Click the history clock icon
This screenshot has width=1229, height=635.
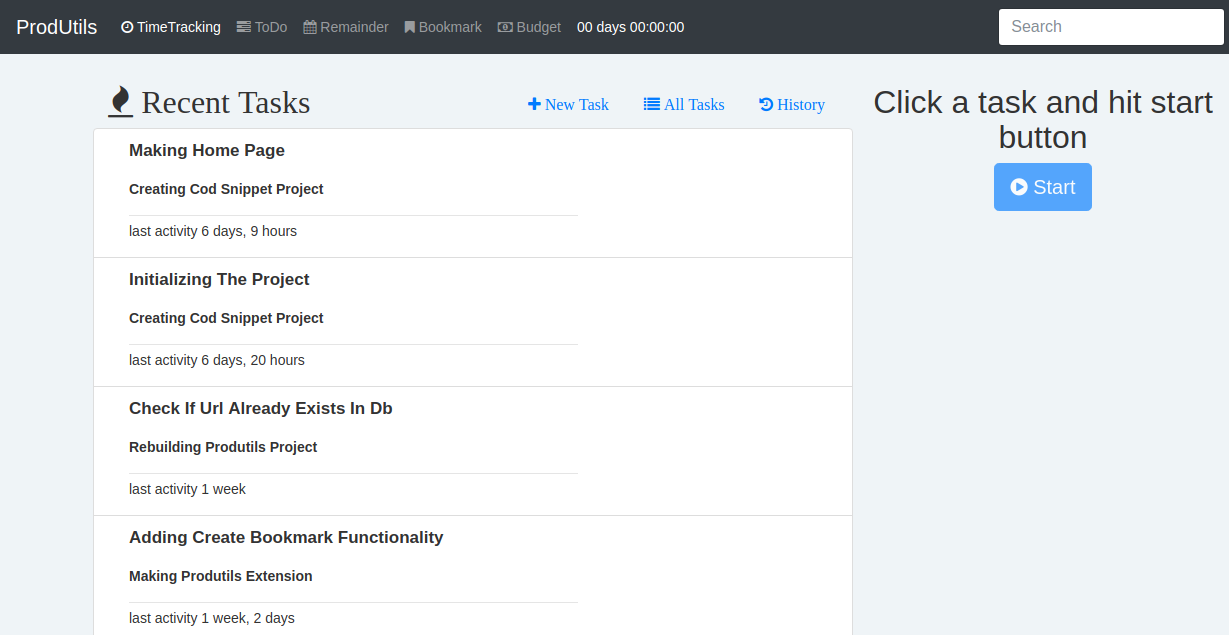tap(766, 104)
